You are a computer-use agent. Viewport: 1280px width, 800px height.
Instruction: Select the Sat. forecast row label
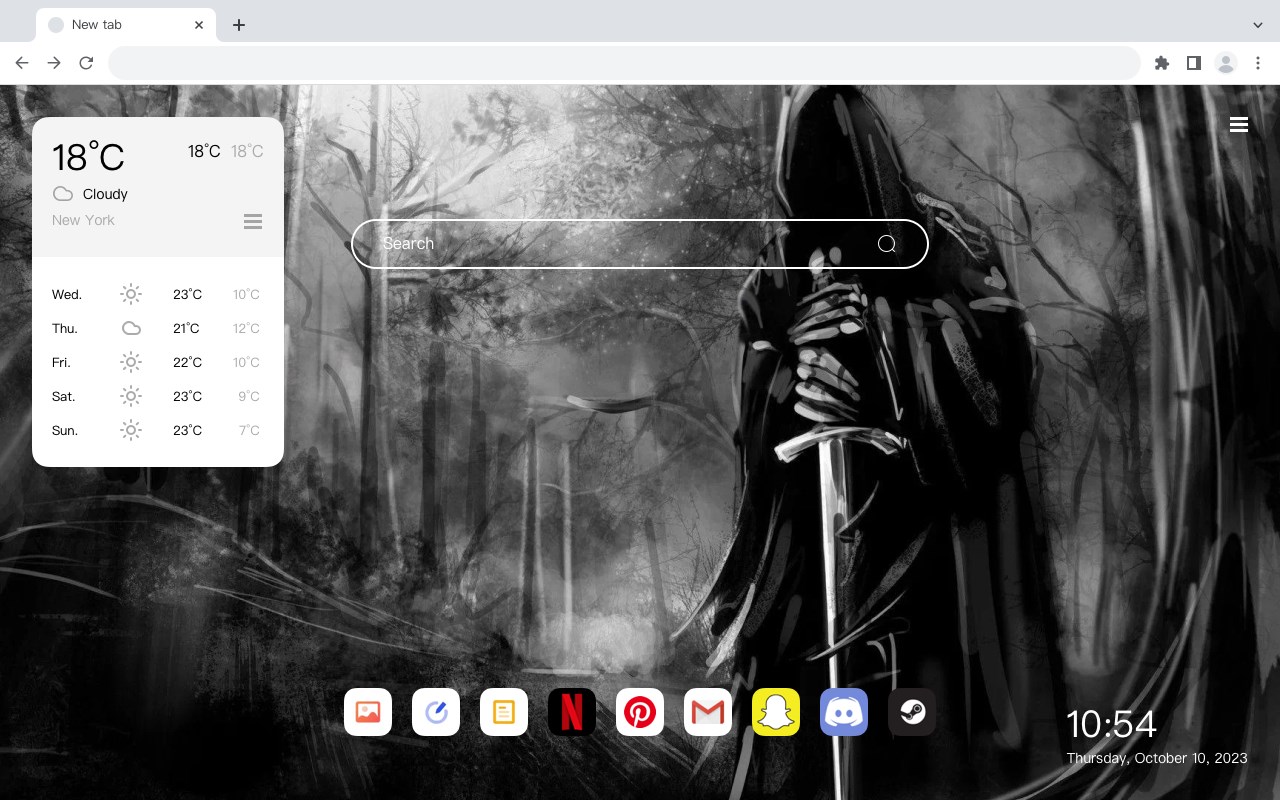click(x=64, y=396)
